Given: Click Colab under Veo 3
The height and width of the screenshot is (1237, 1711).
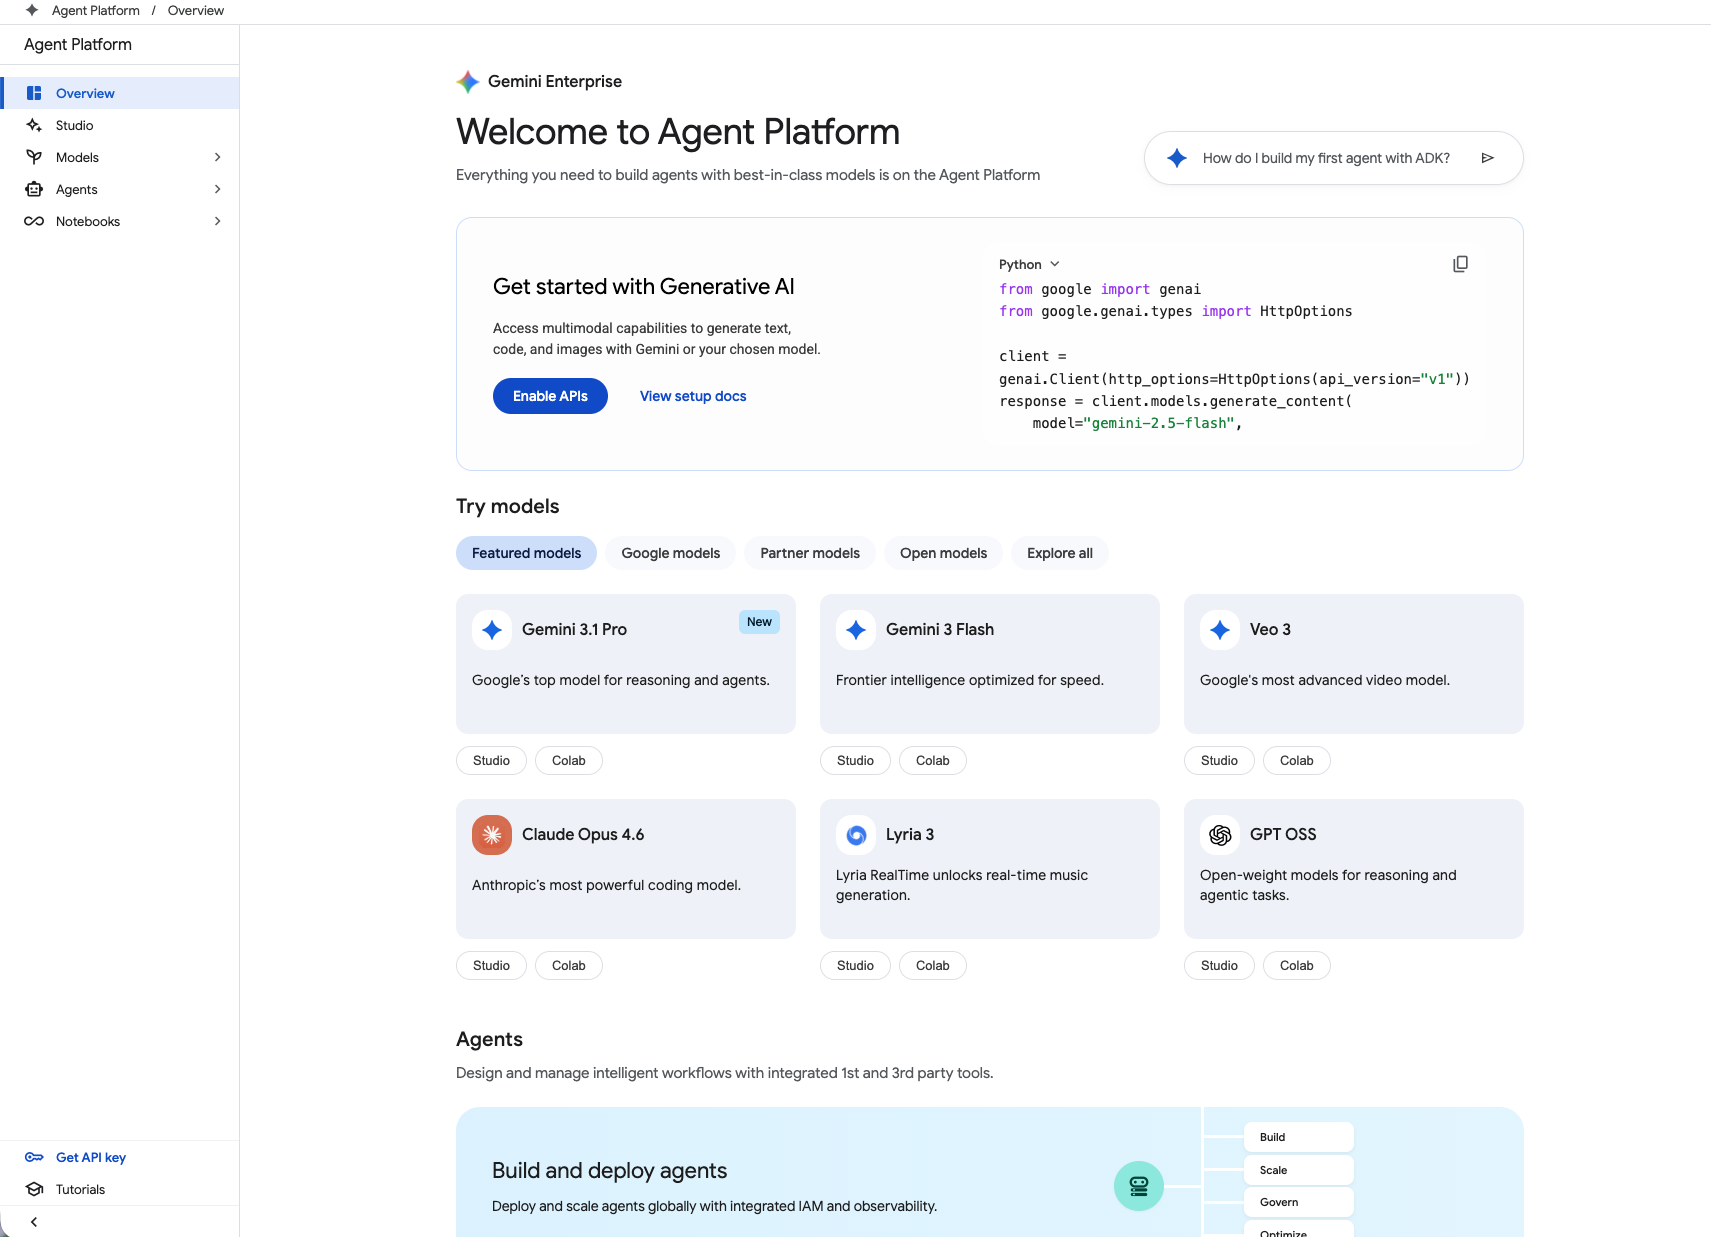Looking at the screenshot, I should (x=1296, y=760).
